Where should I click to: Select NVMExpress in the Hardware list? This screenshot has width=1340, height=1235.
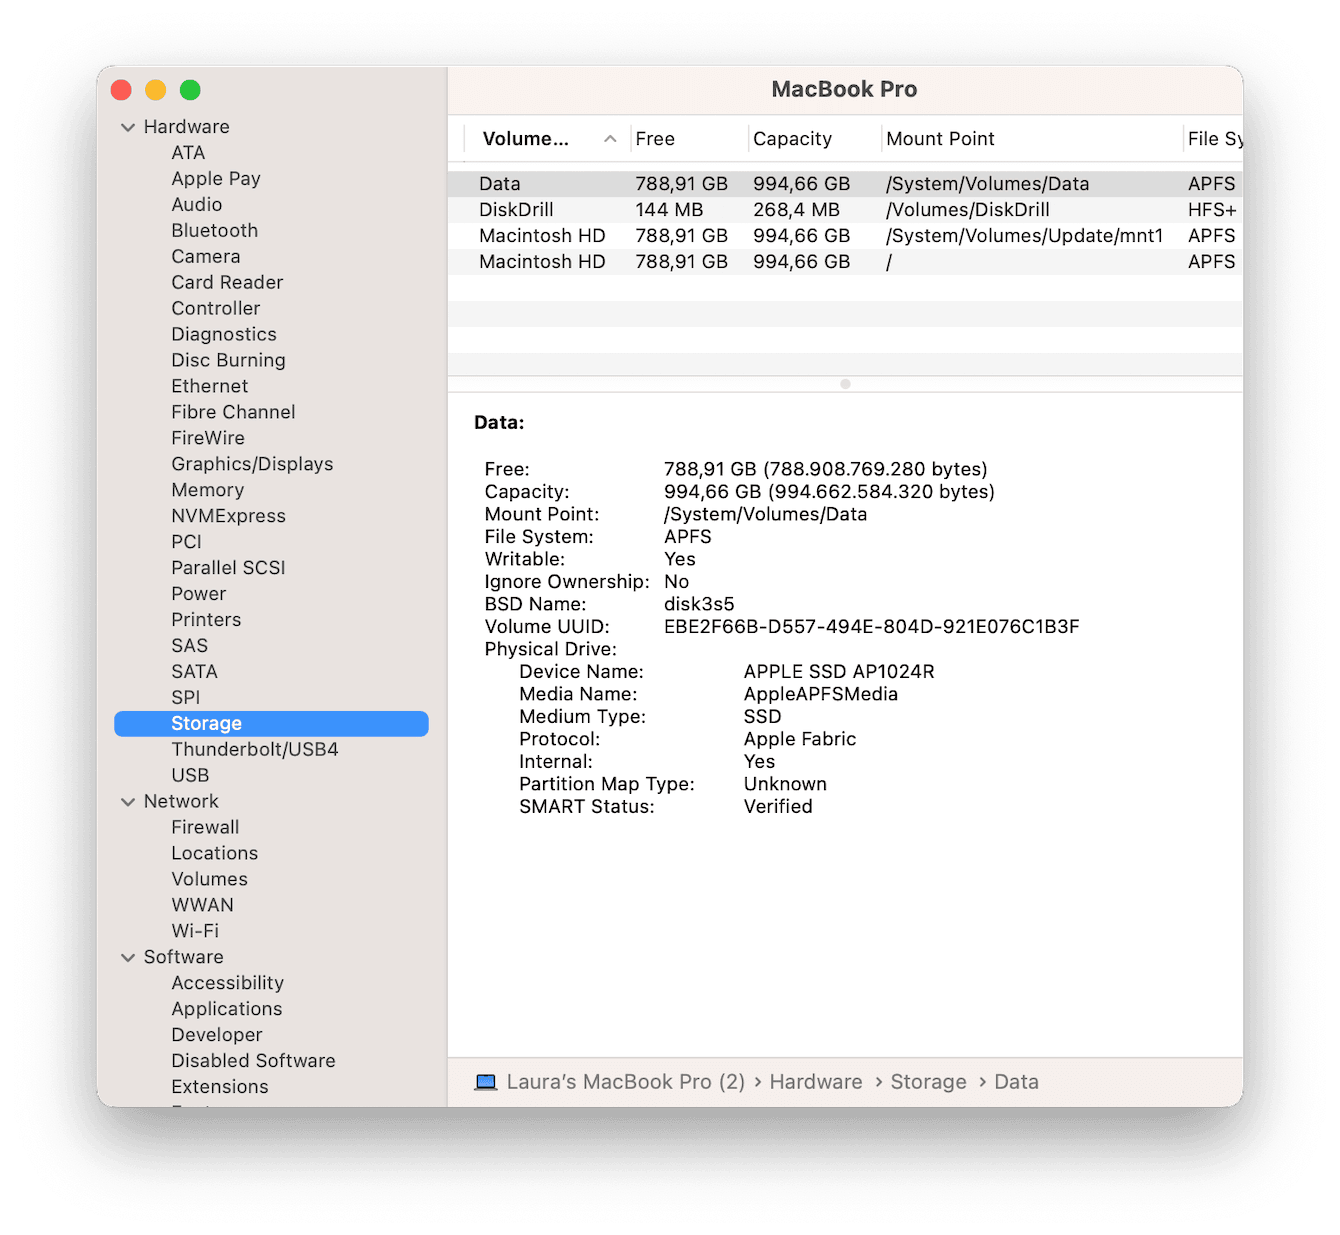(x=228, y=515)
